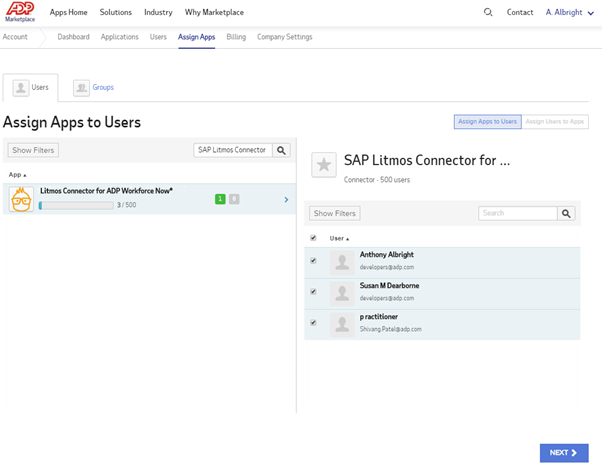
Task: Click the name Susan M Dearborne
Action: point(389,286)
